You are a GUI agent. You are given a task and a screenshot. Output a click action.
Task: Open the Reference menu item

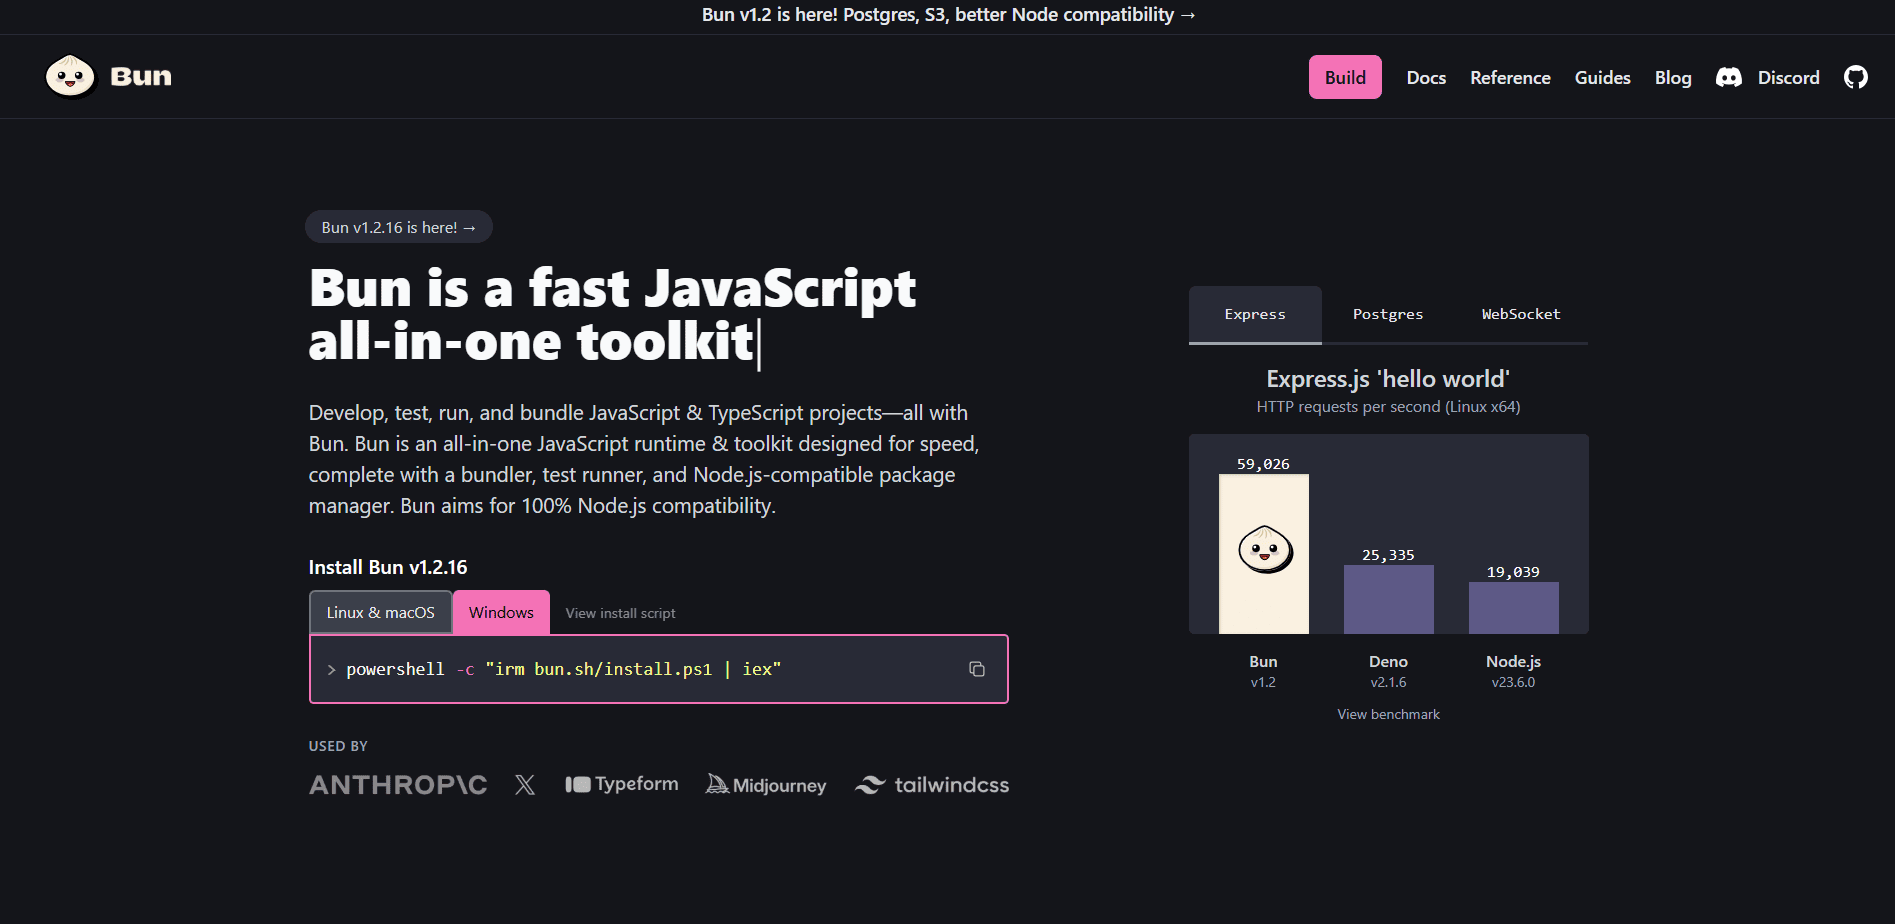(x=1510, y=77)
